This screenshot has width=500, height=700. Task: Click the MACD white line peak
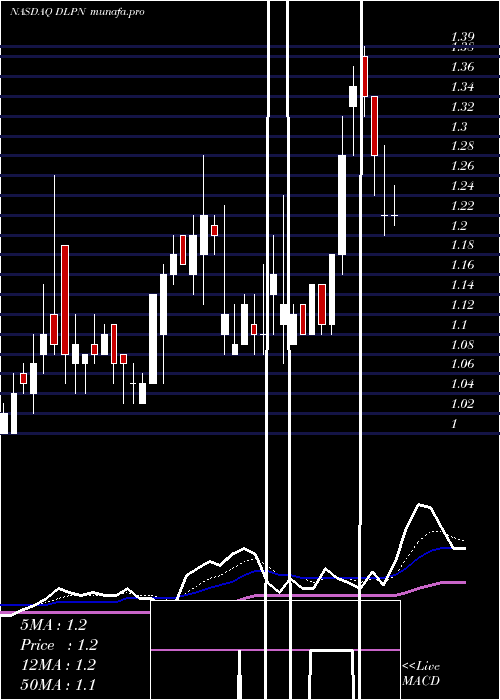click(420, 505)
